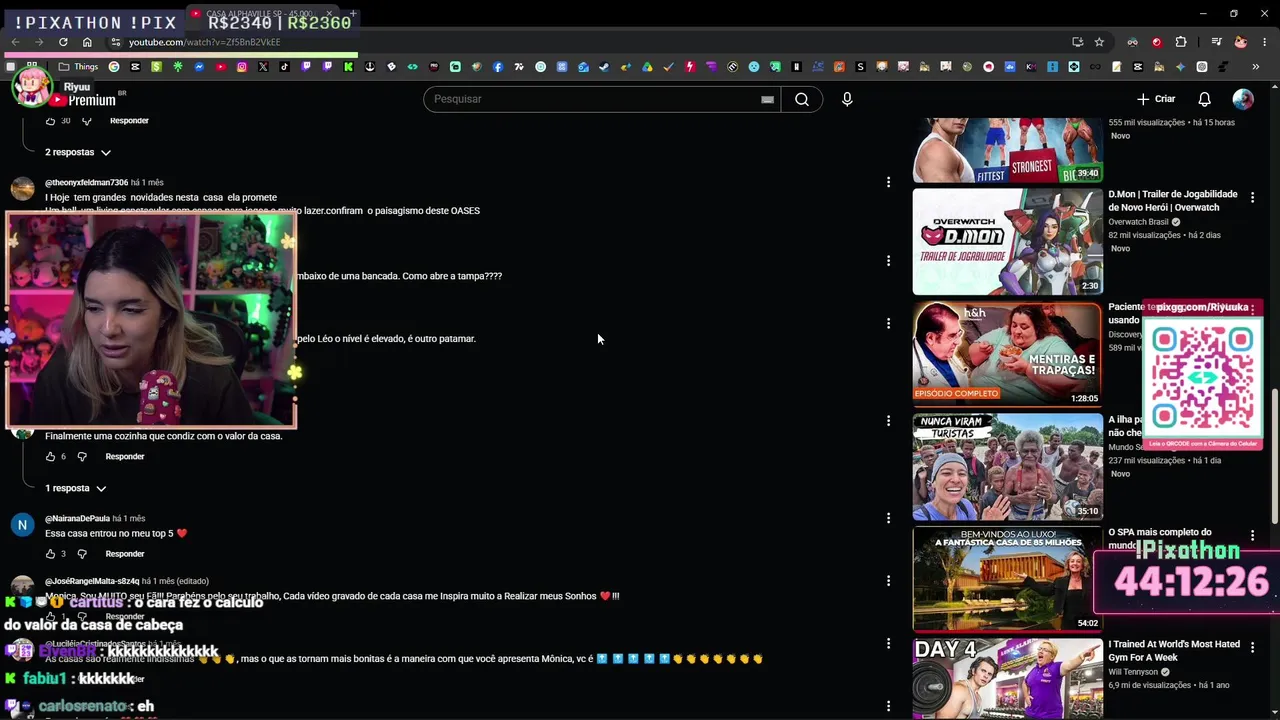Image resolution: width=1280 pixels, height=720 pixels.
Task: Start voice search with the microphone icon
Action: (x=847, y=99)
